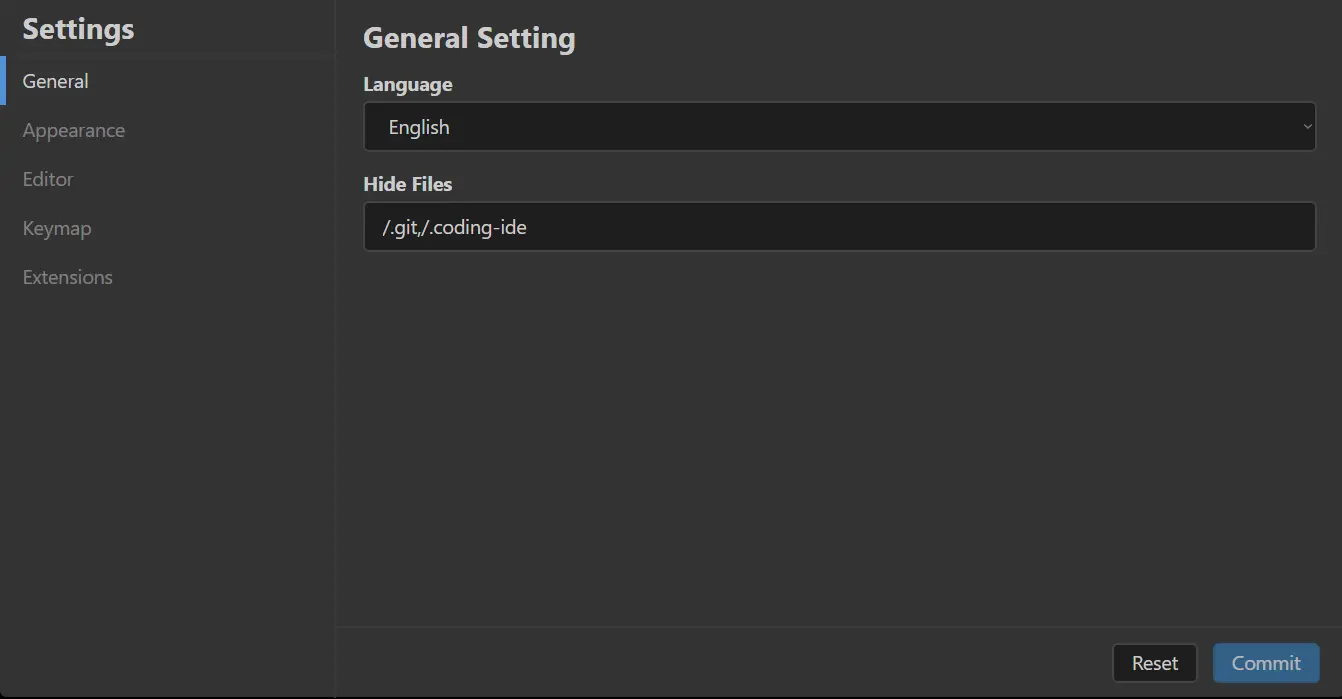The height and width of the screenshot is (699, 1342).
Task: Click the Settings panel title
Action: (78, 29)
